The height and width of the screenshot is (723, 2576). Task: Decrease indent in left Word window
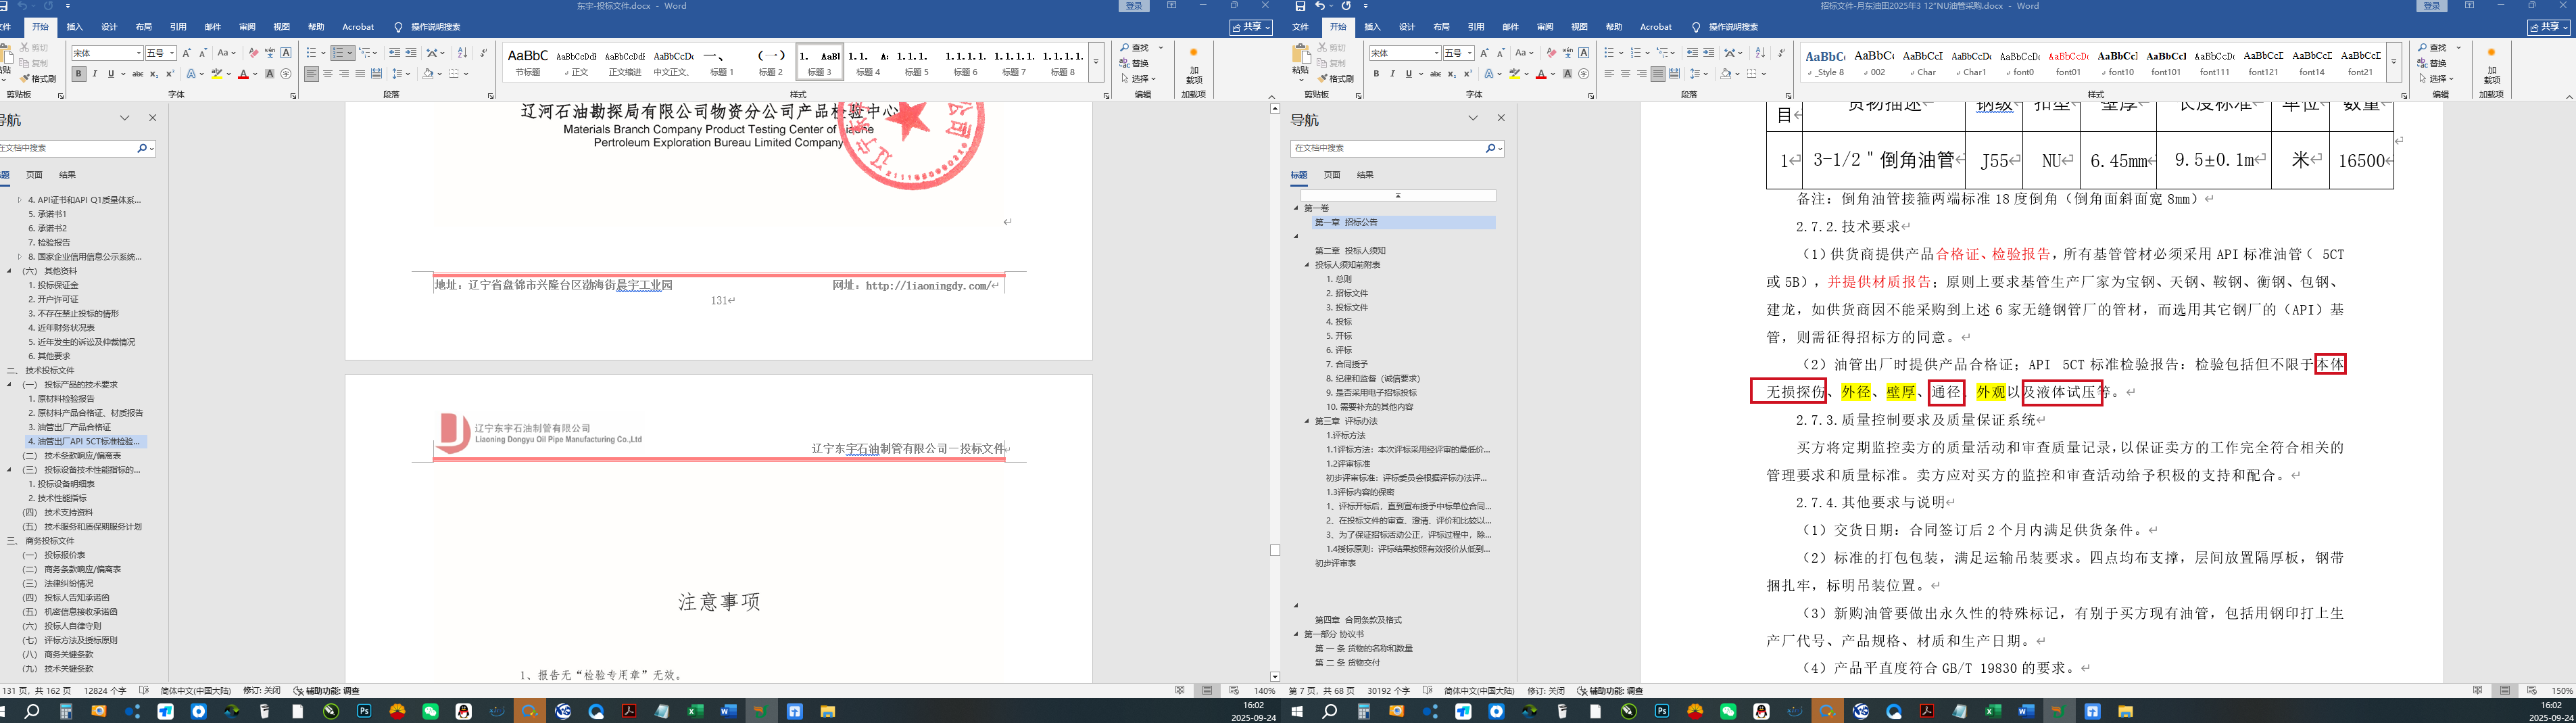tap(394, 53)
